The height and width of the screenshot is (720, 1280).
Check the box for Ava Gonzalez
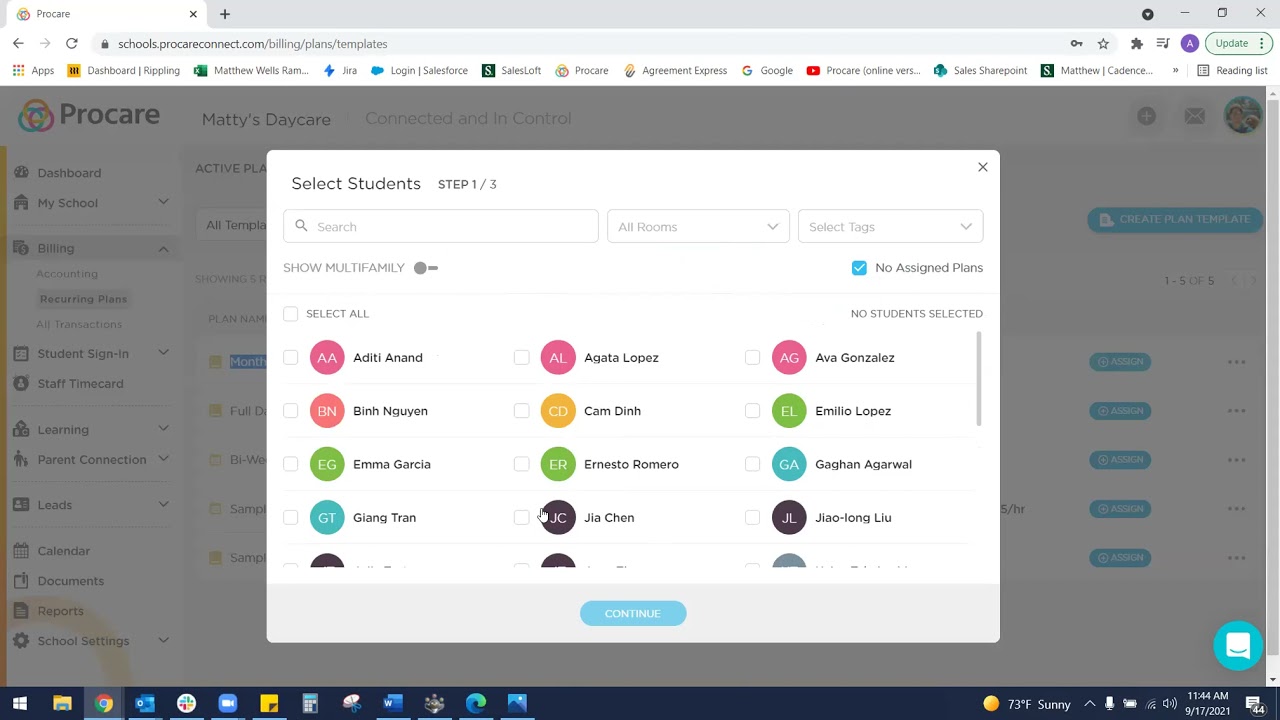[x=752, y=357]
